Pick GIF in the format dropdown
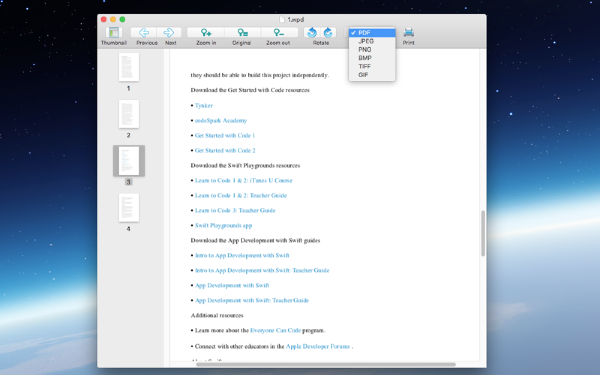The width and height of the screenshot is (600, 375). point(372,75)
